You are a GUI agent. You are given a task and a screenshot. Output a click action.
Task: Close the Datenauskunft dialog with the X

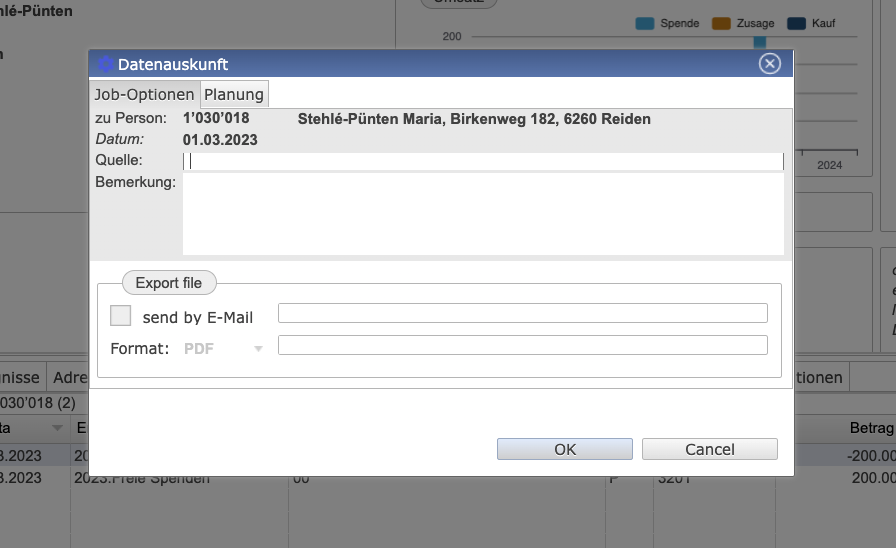tap(769, 64)
